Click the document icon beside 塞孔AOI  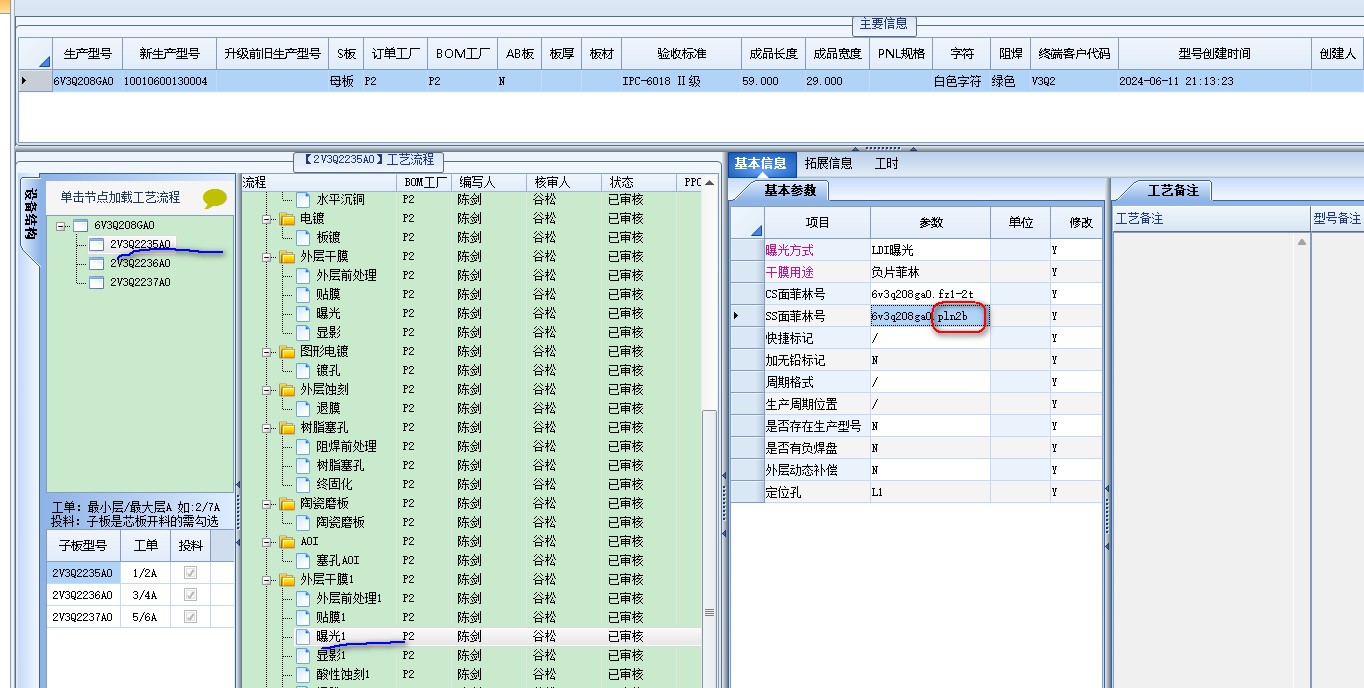(304, 560)
